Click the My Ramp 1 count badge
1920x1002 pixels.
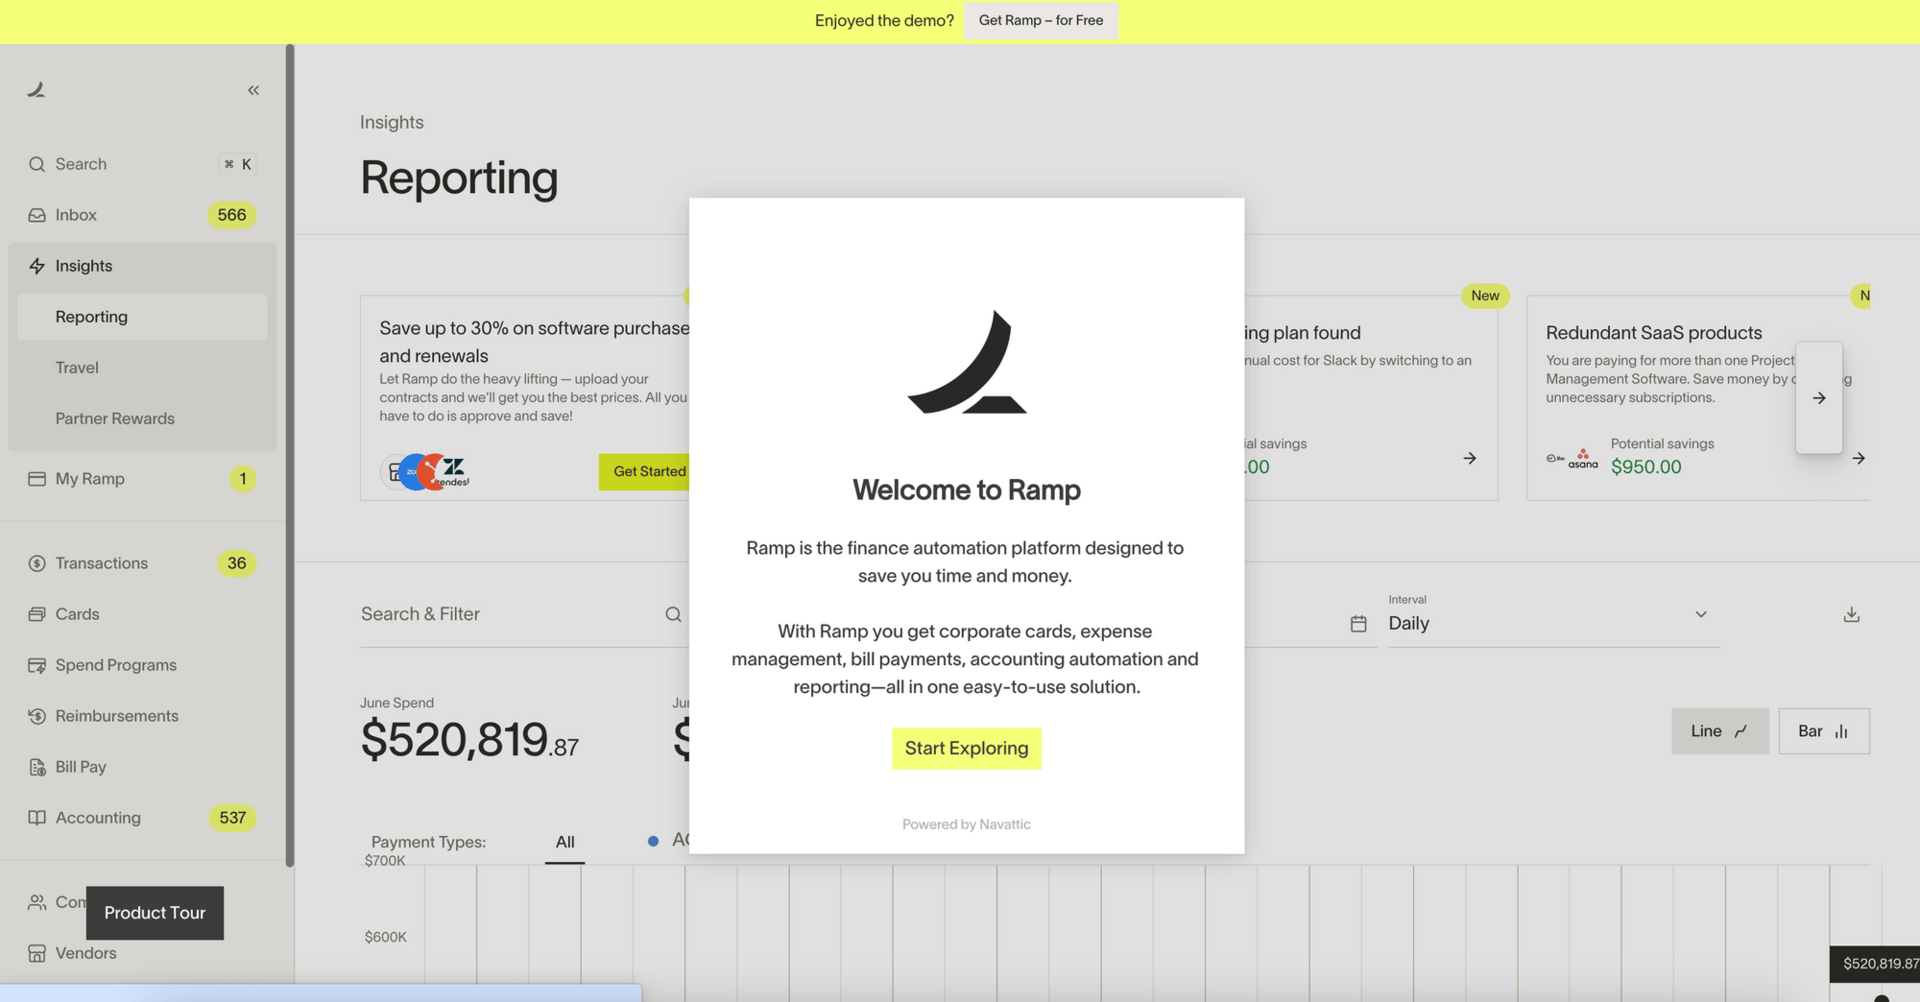point(243,479)
